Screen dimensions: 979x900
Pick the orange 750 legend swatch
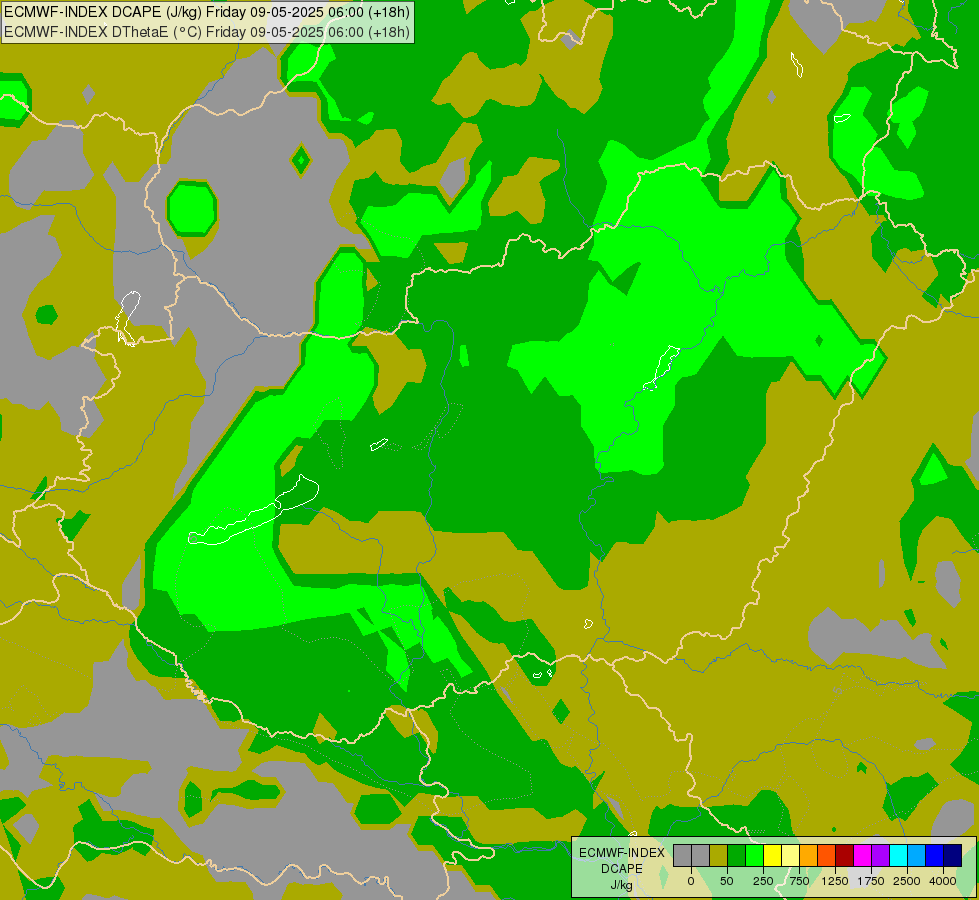click(809, 855)
